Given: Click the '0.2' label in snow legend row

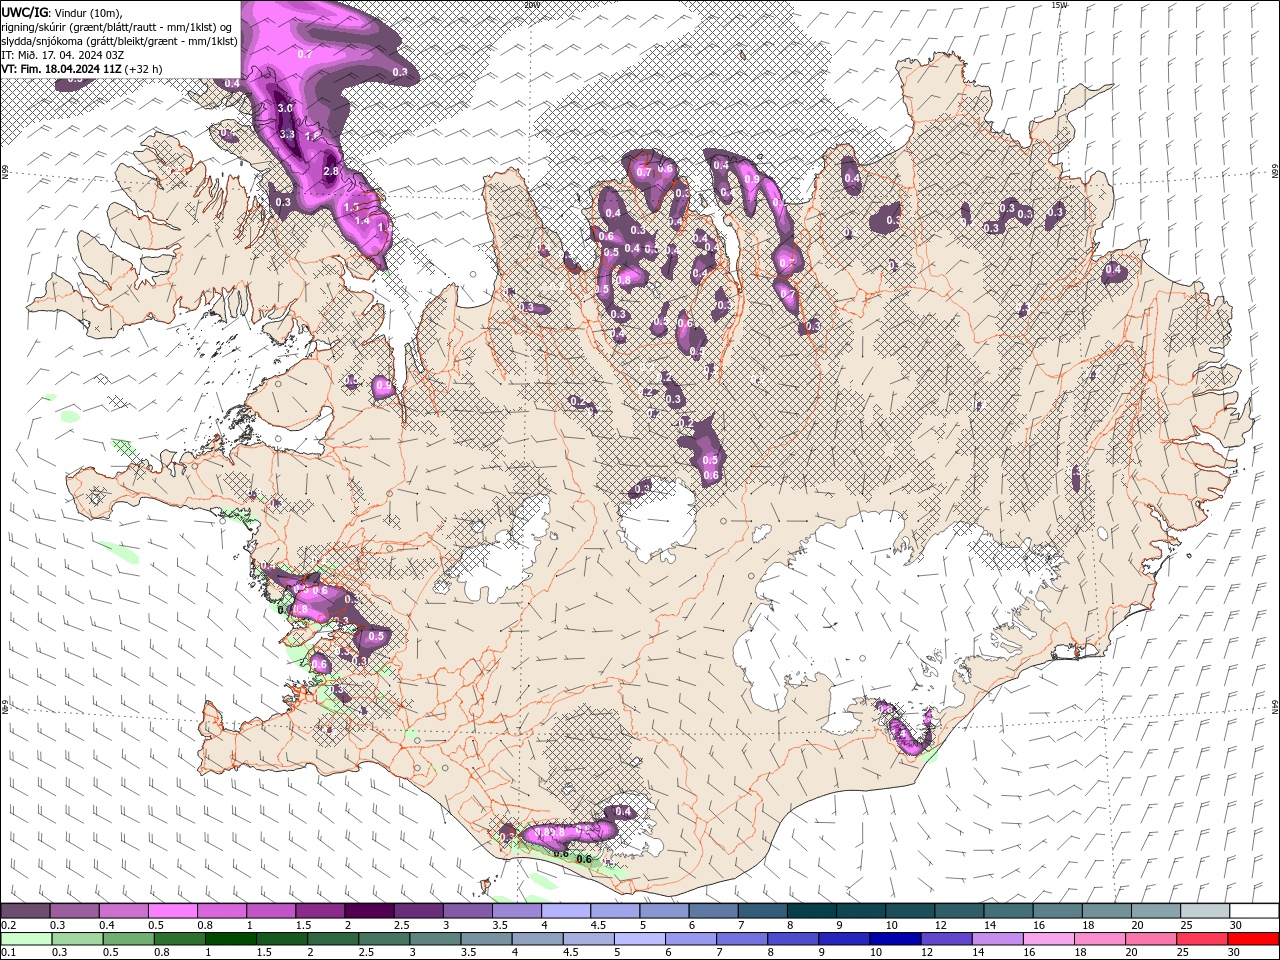Looking at the screenshot, I should 8,925.
